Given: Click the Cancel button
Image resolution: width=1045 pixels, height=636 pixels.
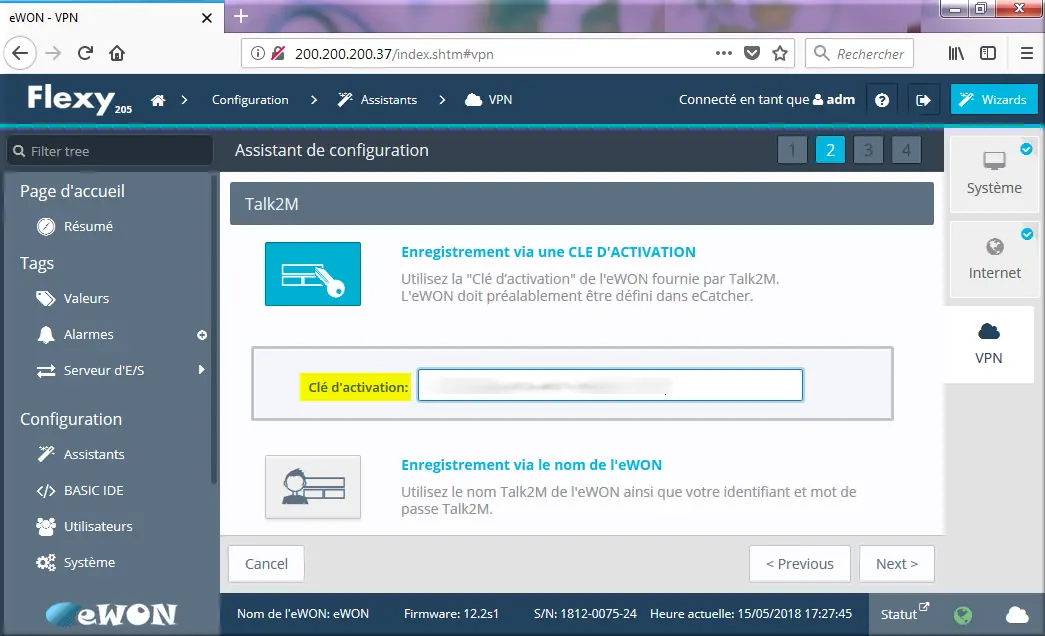Looking at the screenshot, I should (267, 564).
